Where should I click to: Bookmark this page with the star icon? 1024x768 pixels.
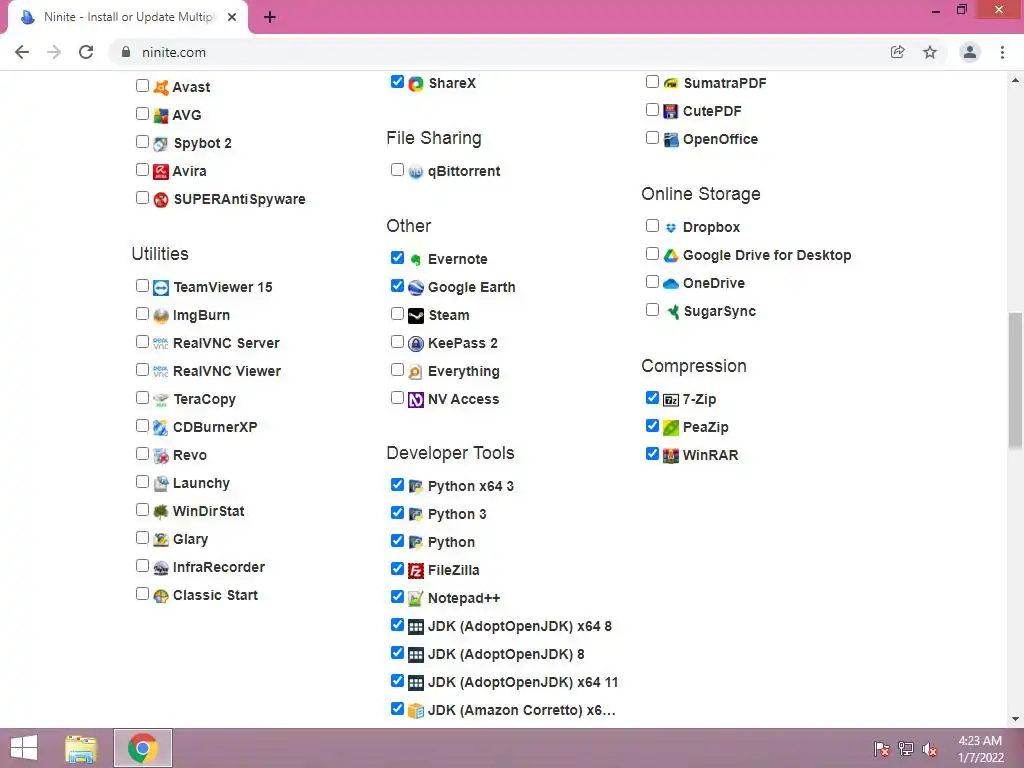930,52
